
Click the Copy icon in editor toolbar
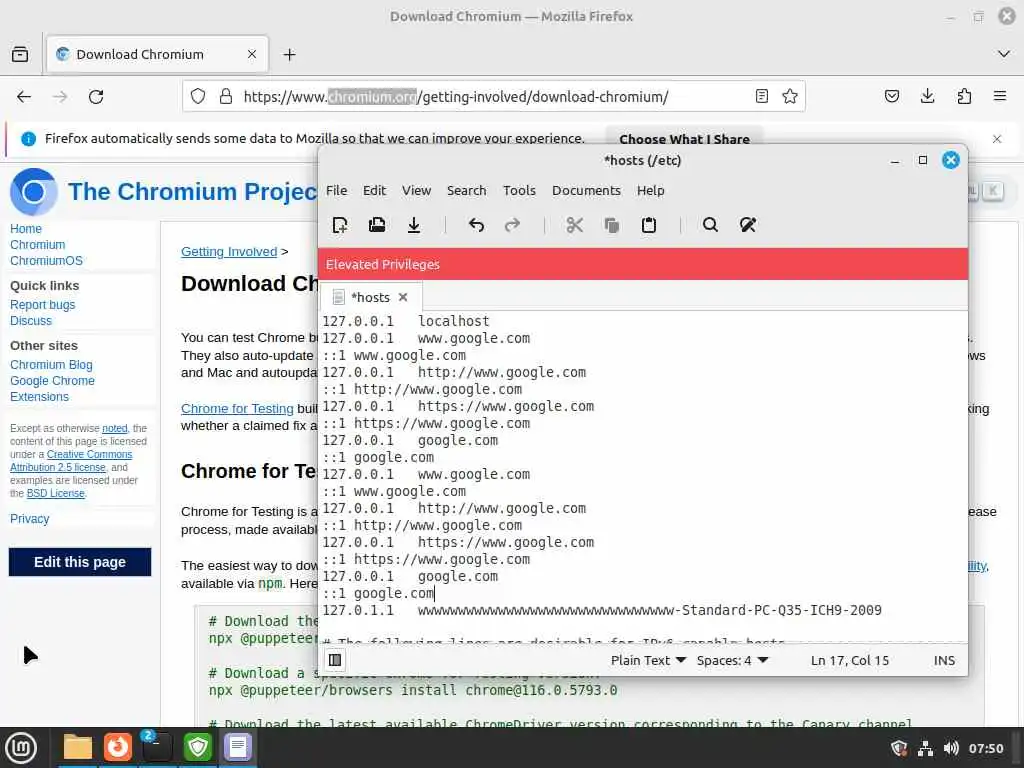coord(612,225)
